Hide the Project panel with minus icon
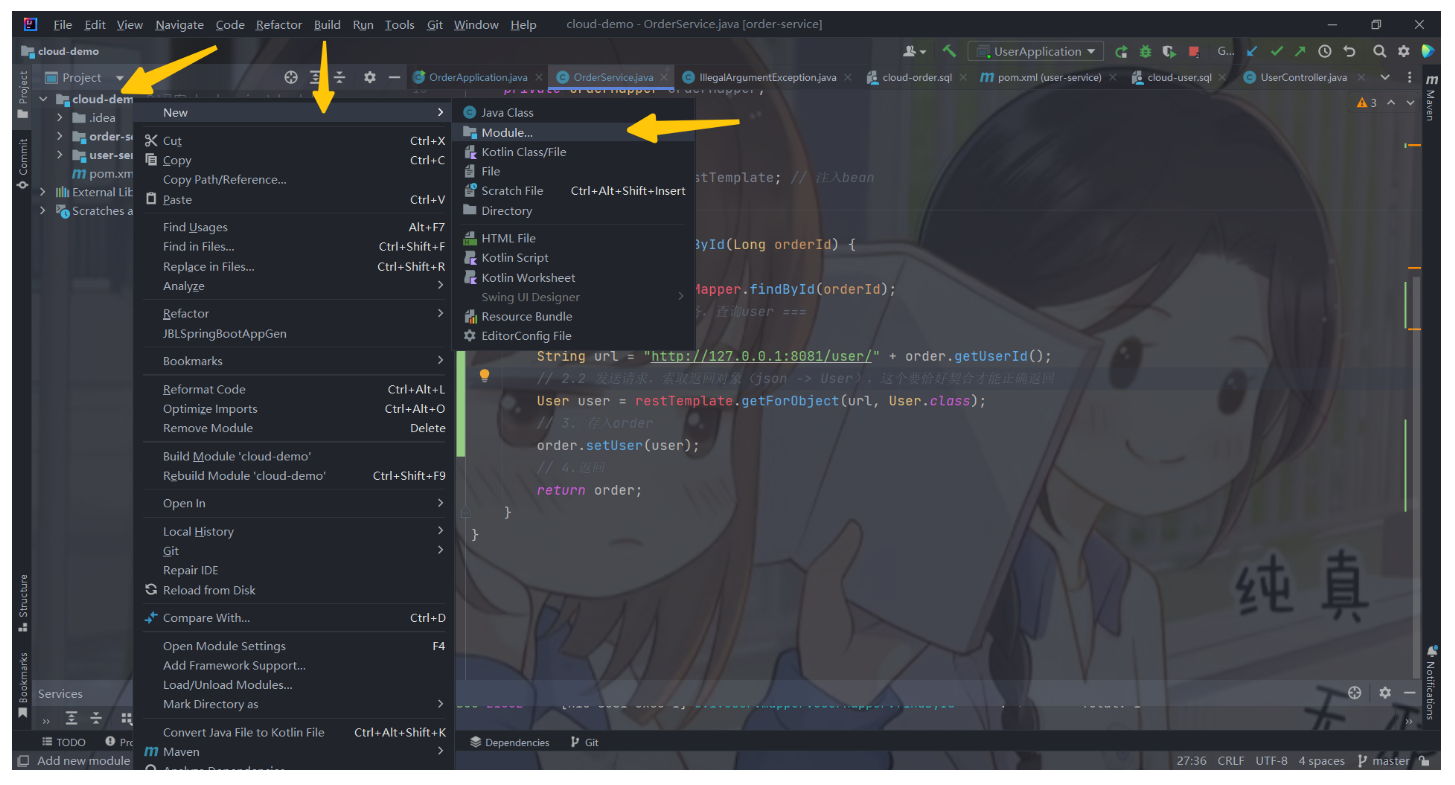The height and width of the screenshot is (785, 1455). 394,77
